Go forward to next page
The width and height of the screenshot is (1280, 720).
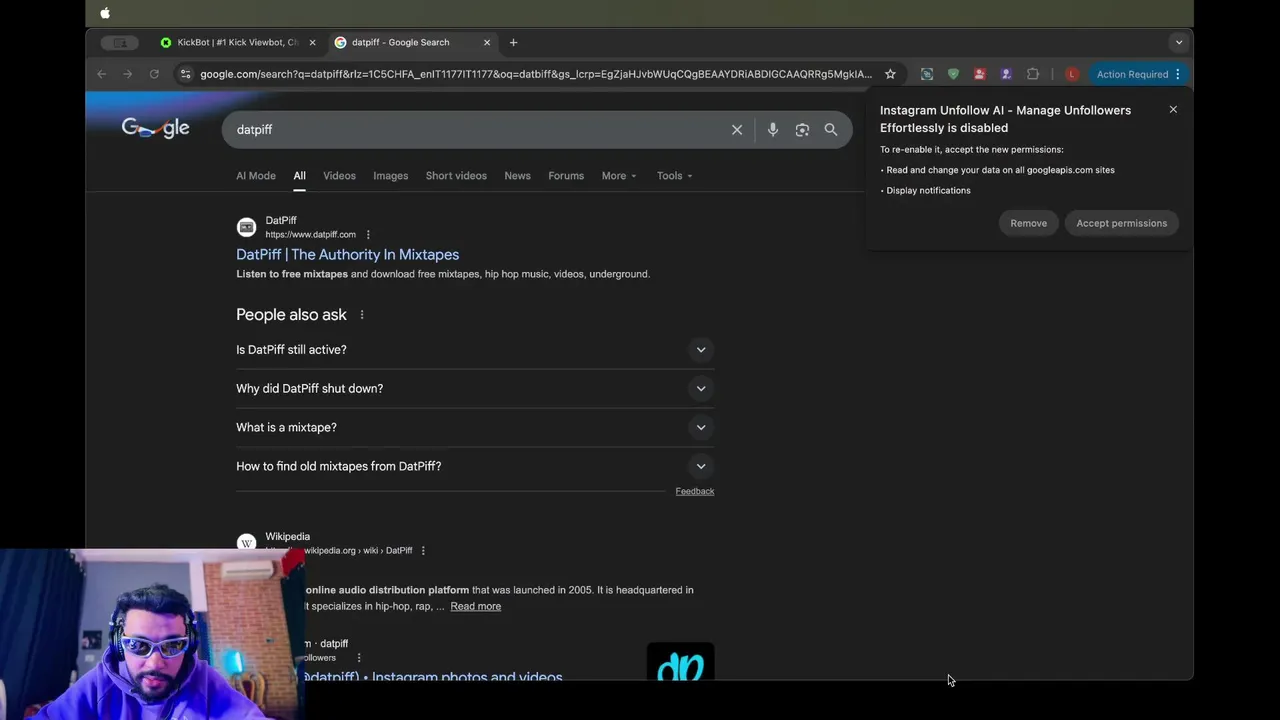[x=127, y=74]
